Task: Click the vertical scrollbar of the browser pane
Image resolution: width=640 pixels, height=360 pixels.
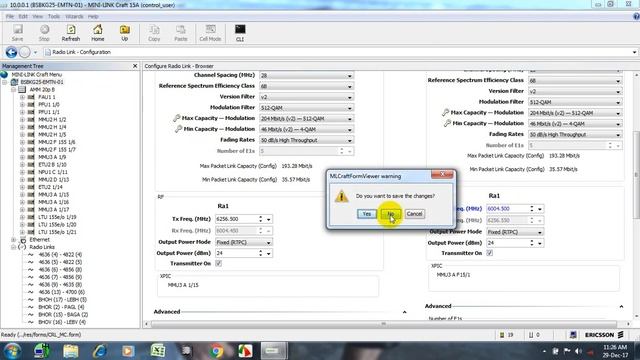Action: [636, 176]
